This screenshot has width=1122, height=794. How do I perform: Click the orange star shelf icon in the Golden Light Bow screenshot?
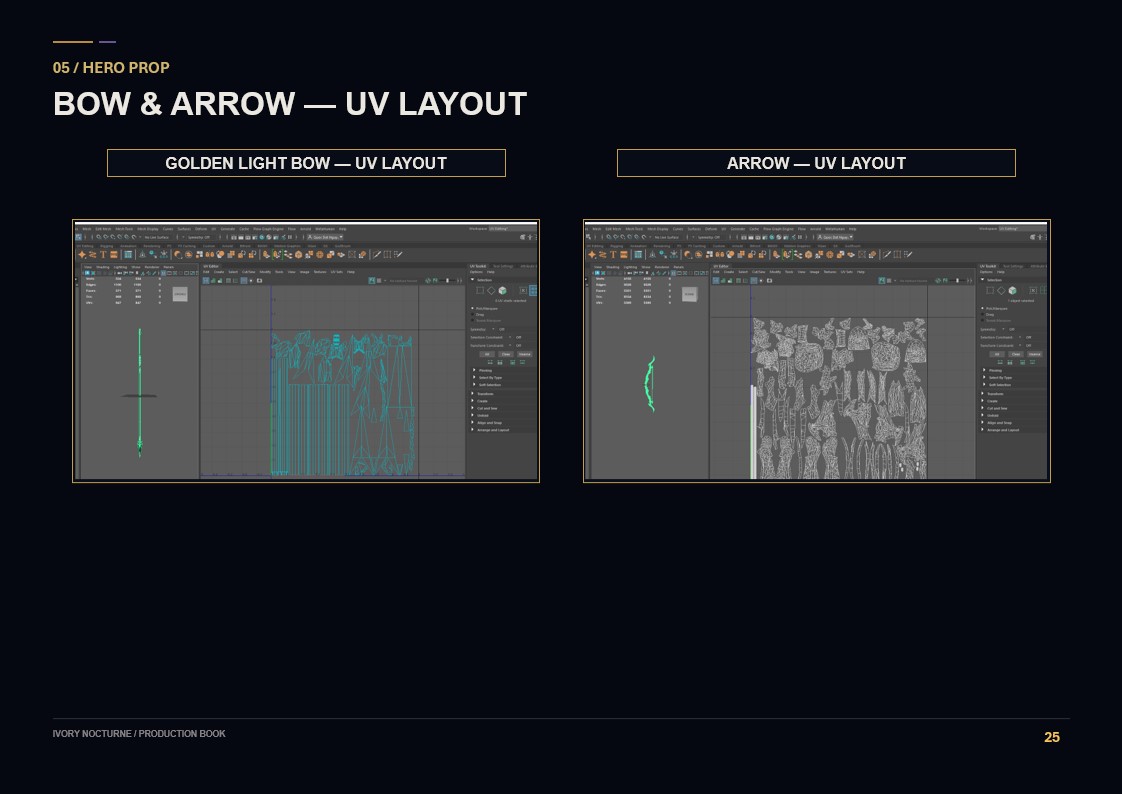click(82, 255)
